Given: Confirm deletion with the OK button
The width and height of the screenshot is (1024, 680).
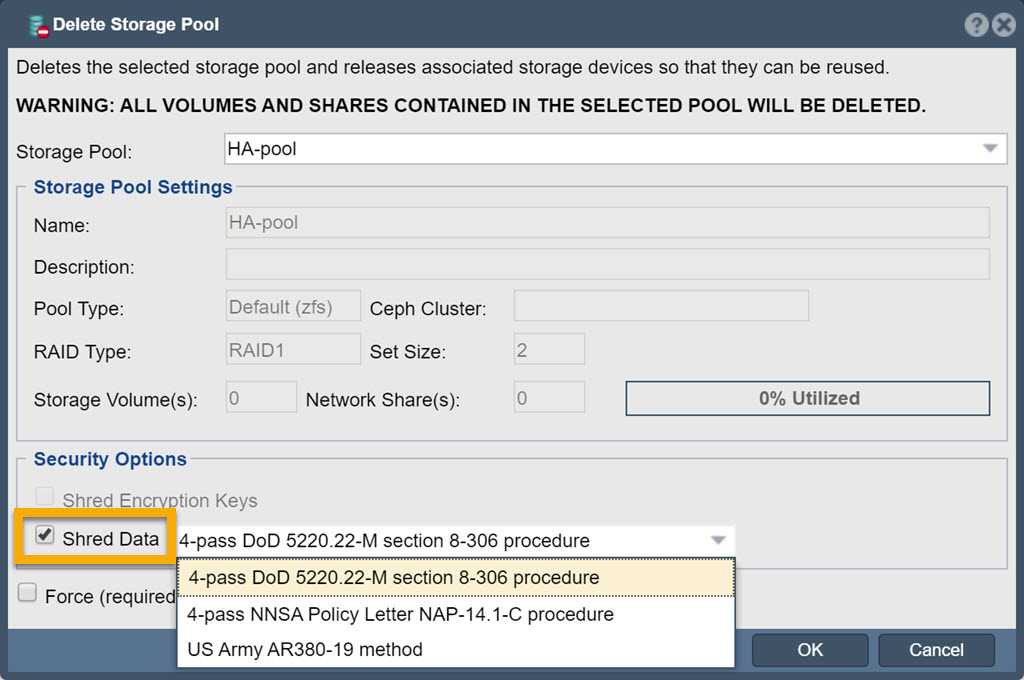Looking at the screenshot, I should click(x=810, y=650).
